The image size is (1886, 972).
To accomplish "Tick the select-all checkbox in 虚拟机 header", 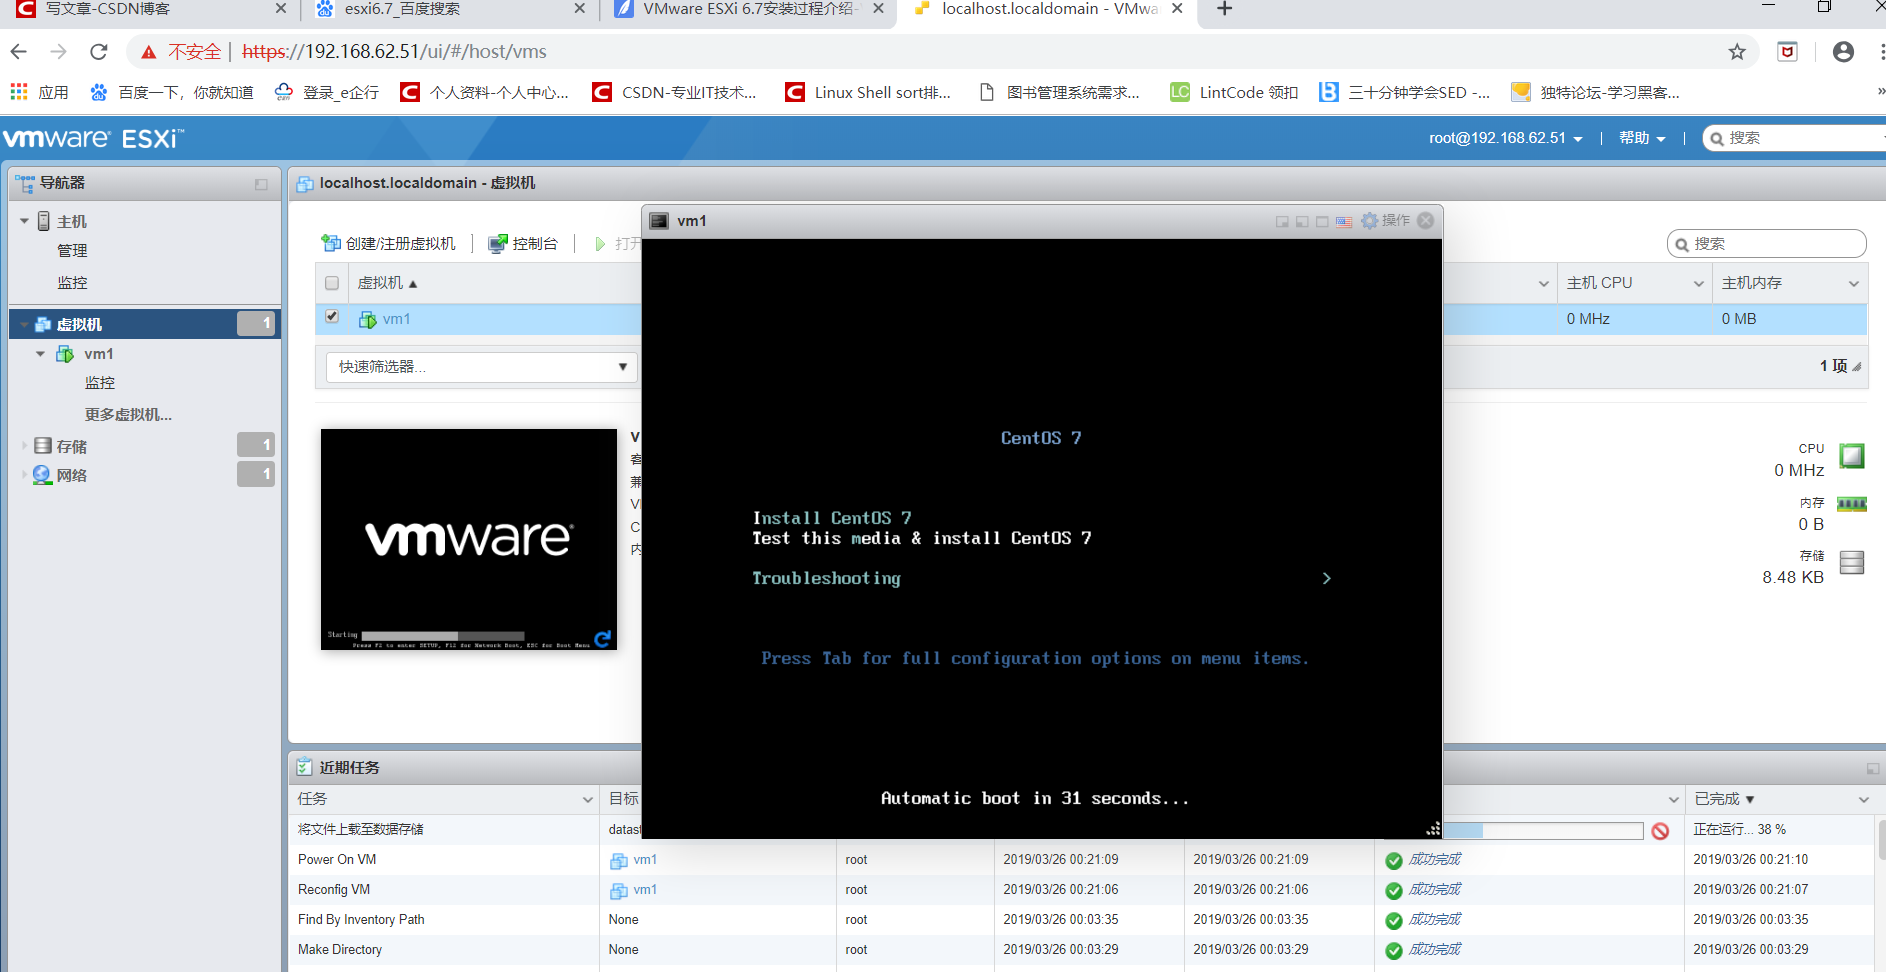I will point(332,283).
